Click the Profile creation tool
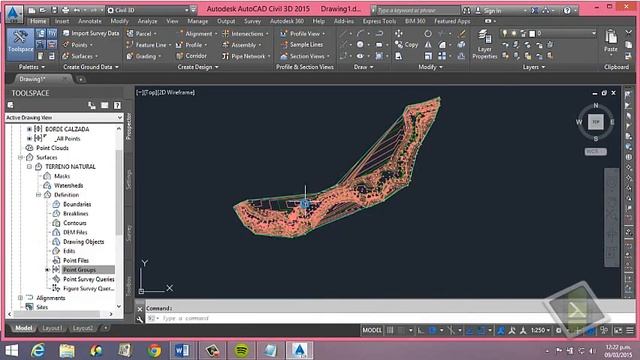 (x=192, y=45)
